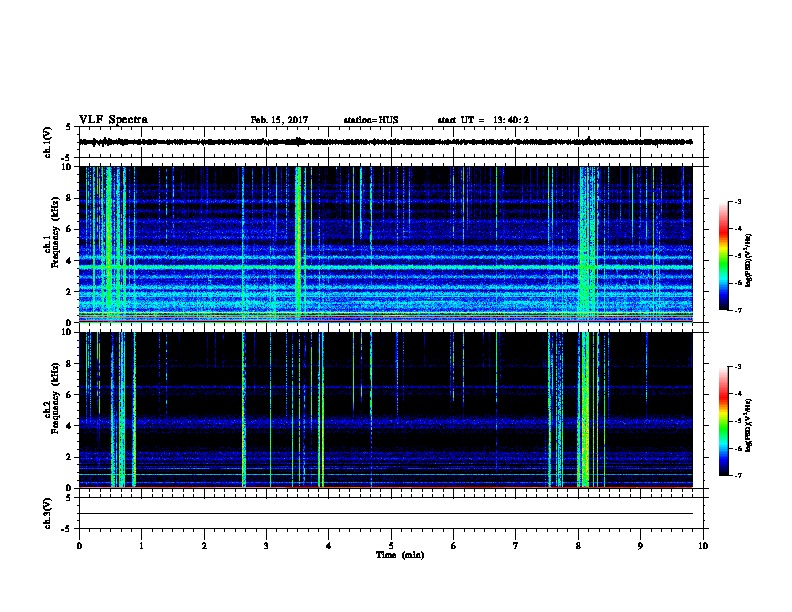Screen dimensions: 792x612
Task: Click time-axis tick label "1"
Action: [141, 546]
